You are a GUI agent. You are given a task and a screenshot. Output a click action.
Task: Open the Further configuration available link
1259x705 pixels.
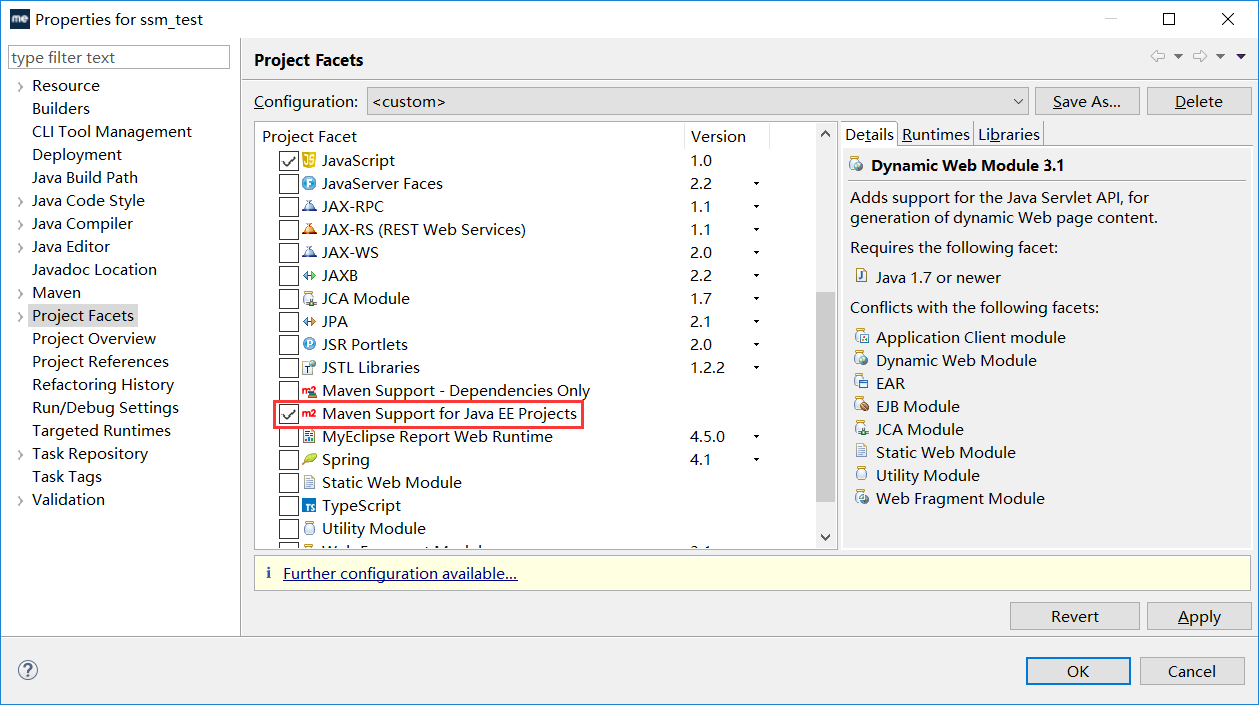[400, 573]
